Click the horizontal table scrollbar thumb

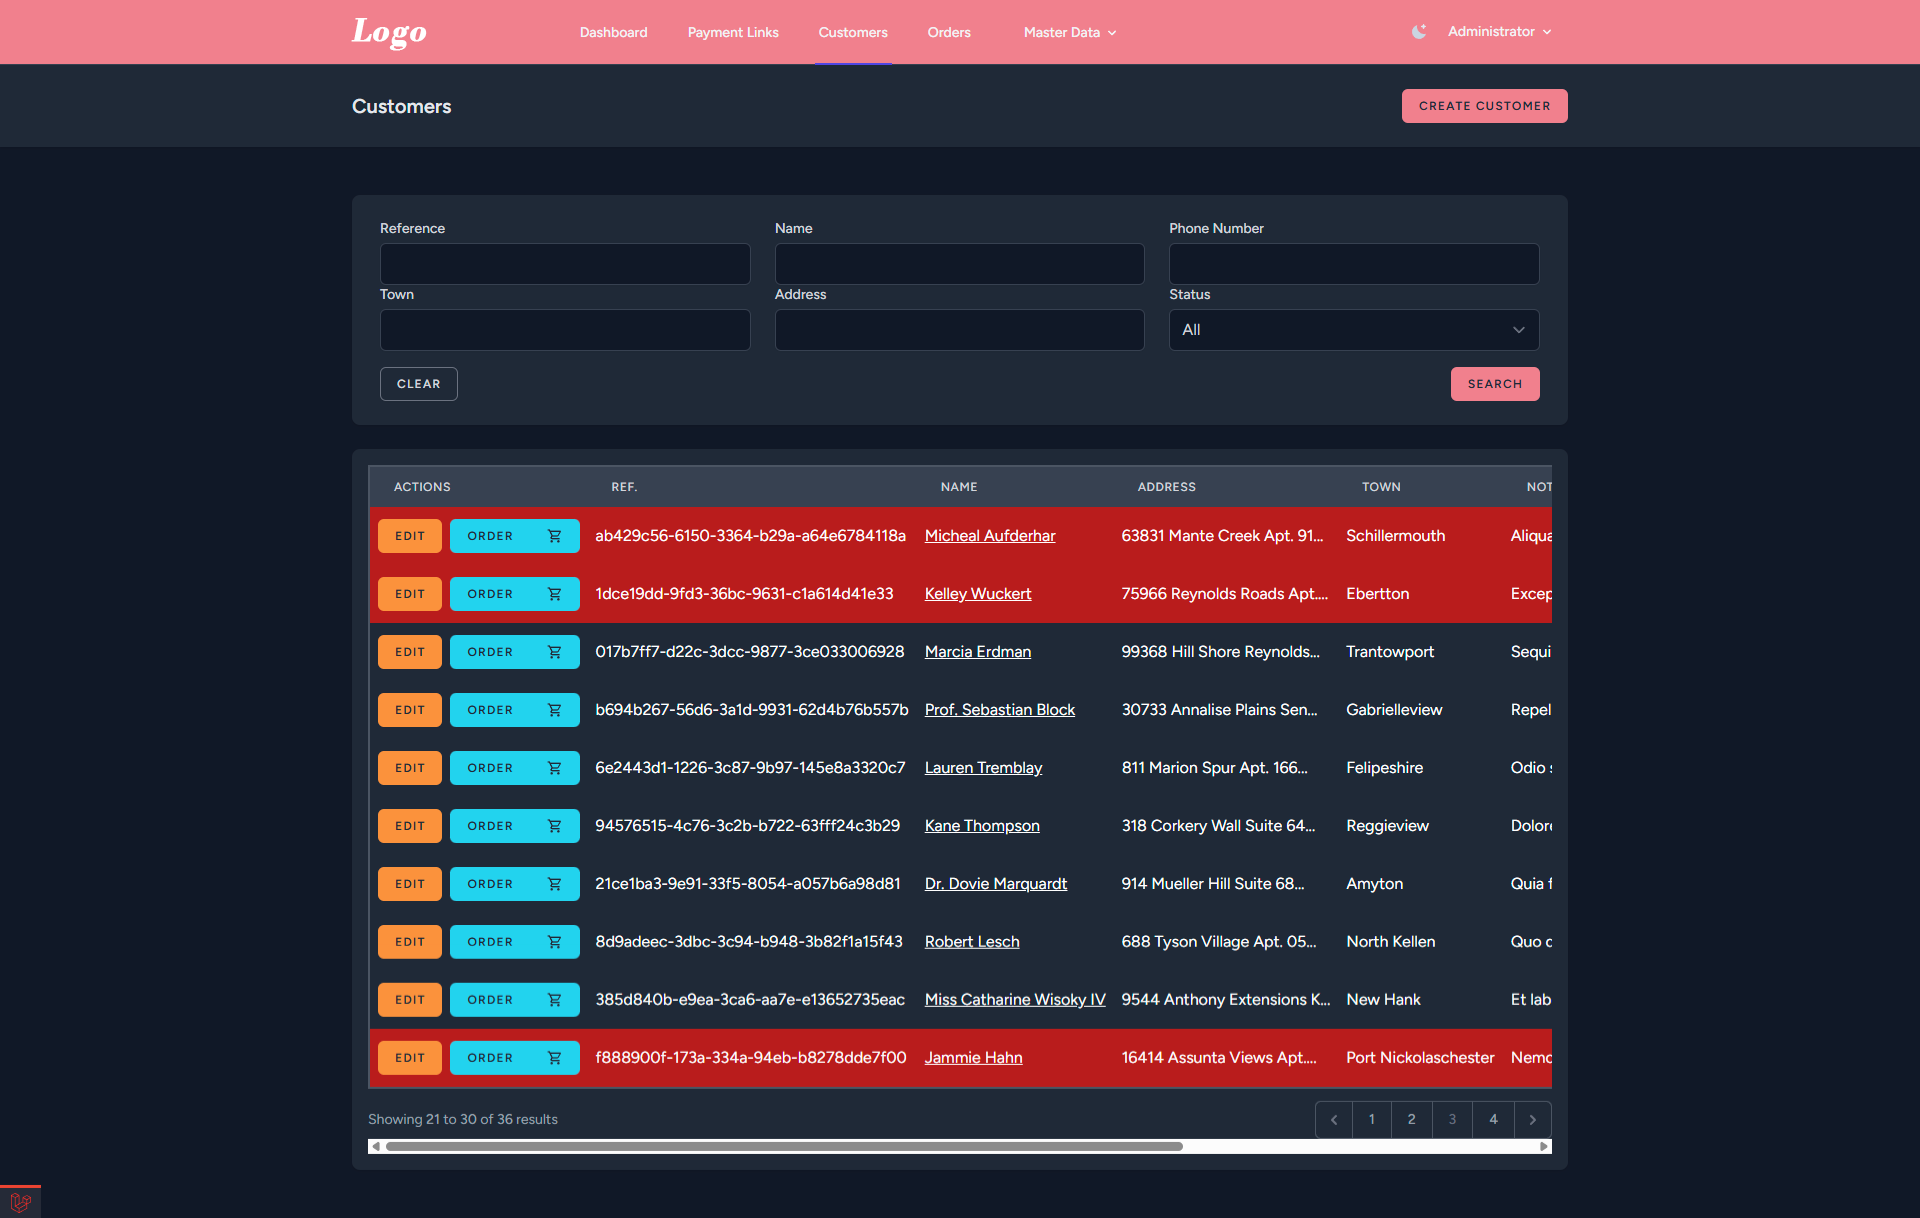coord(784,1147)
